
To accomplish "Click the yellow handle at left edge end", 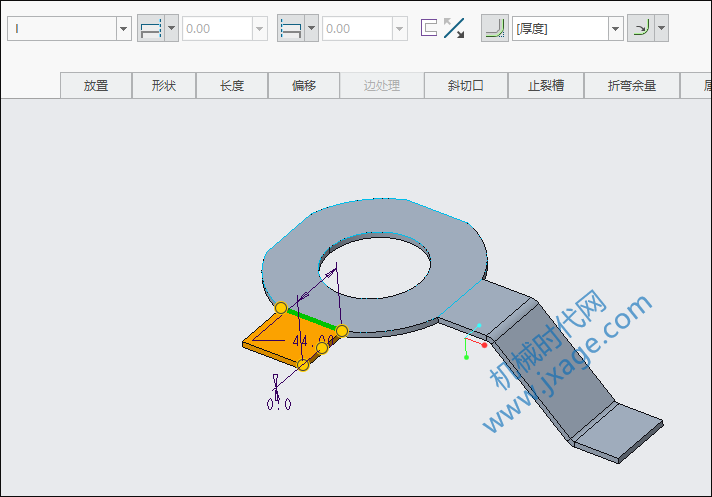I will click(281, 308).
